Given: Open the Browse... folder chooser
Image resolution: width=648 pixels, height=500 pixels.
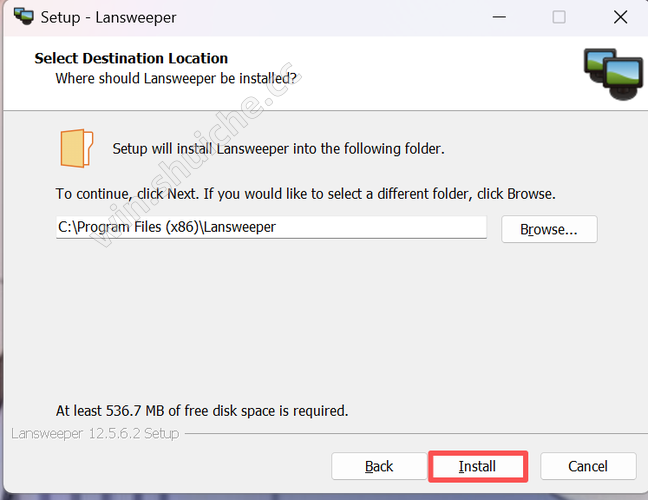Looking at the screenshot, I should pyautogui.click(x=549, y=229).
